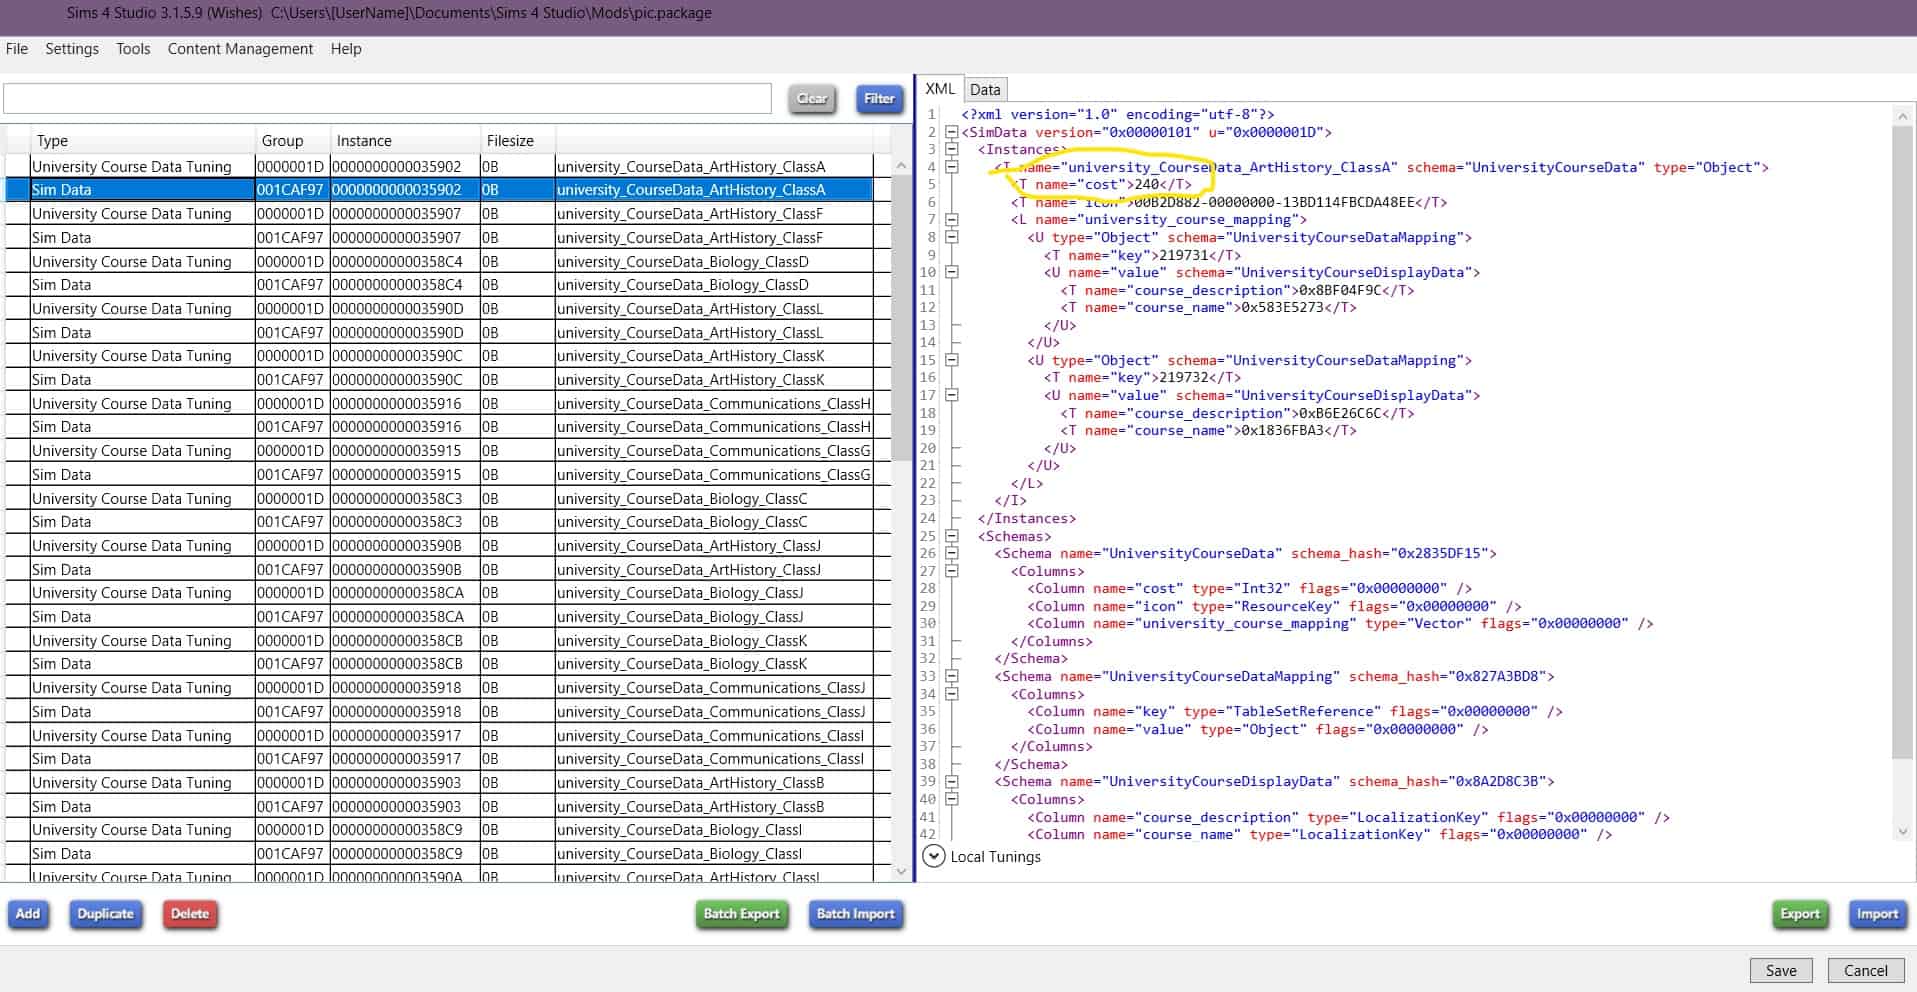Click the Batch Import button
Viewport: 1917px width, 992px height.
[x=855, y=914]
